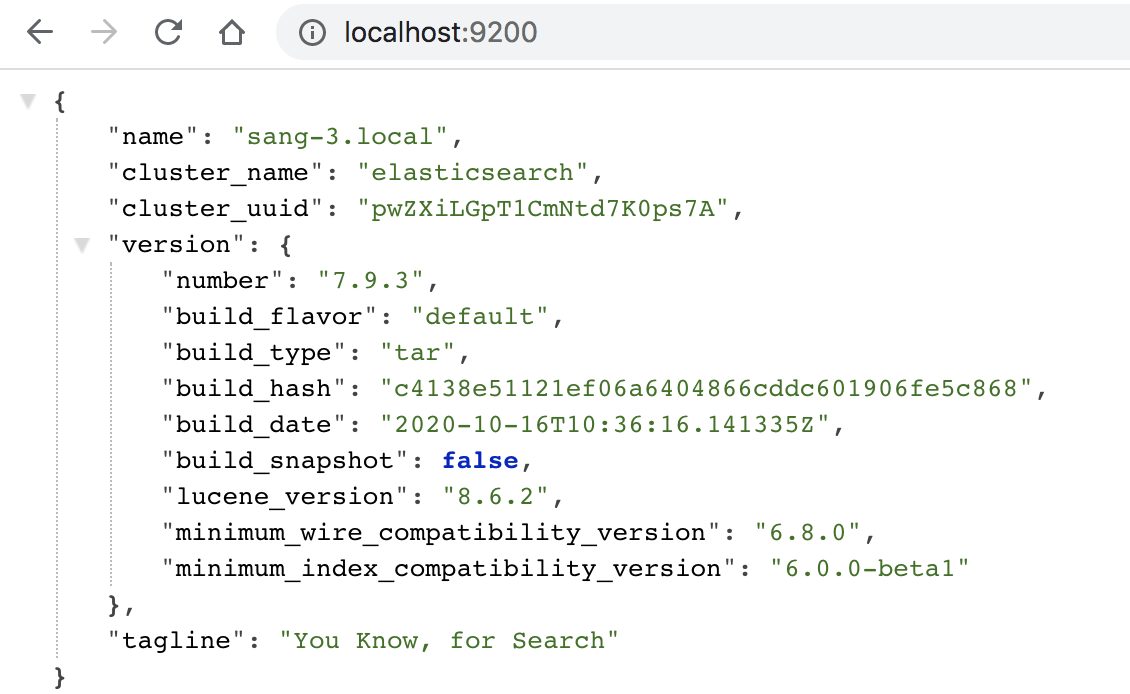1130x694 pixels.
Task: Collapse the "version" object
Action: [x=81, y=243]
